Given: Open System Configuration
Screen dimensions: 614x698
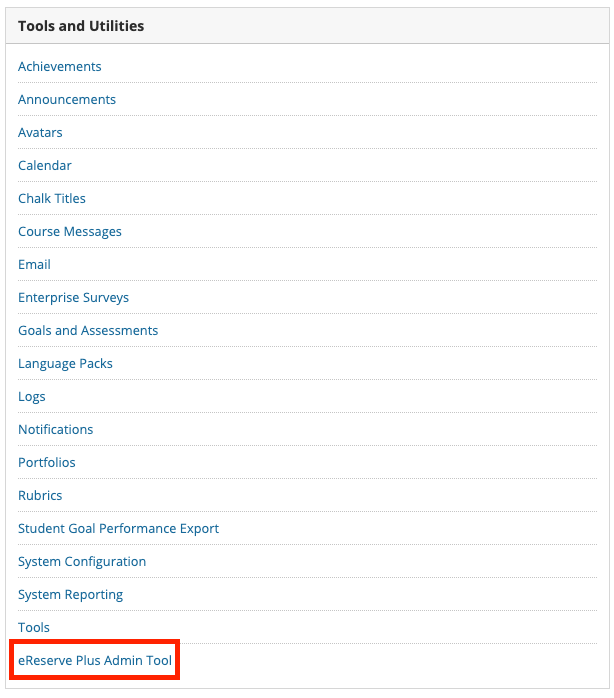Looking at the screenshot, I should (x=82, y=561).
